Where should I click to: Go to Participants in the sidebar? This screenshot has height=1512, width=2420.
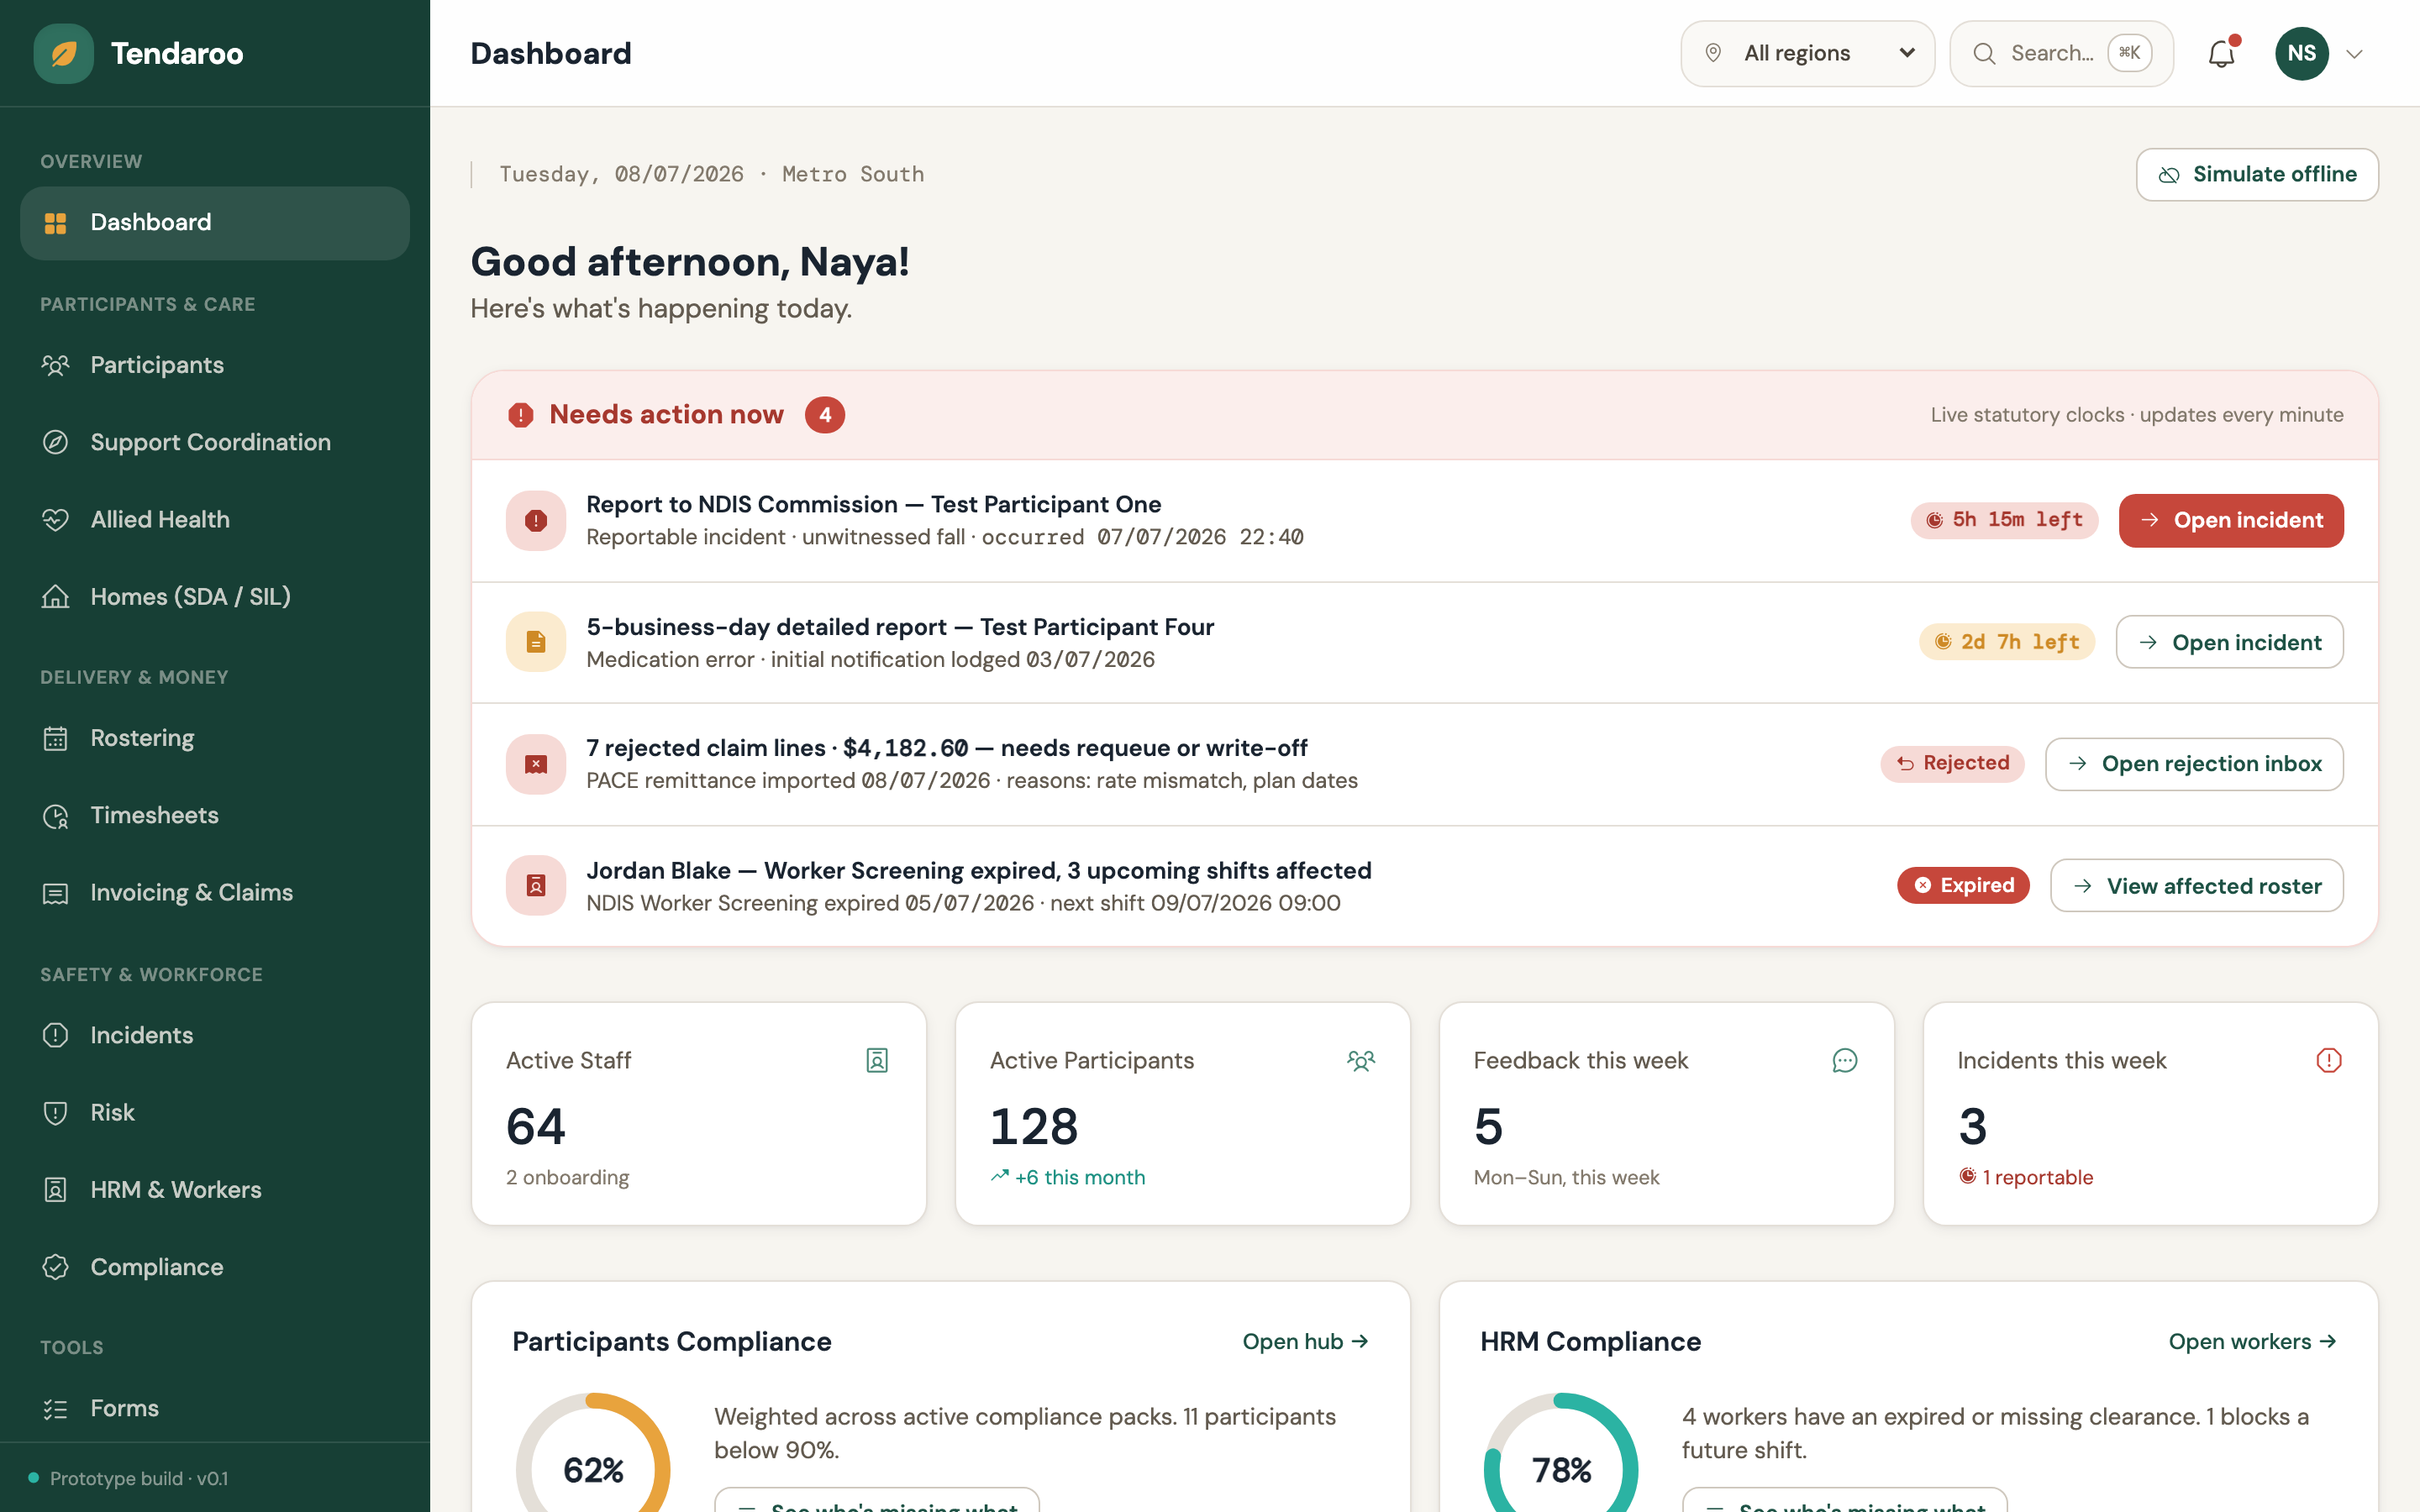215,365
